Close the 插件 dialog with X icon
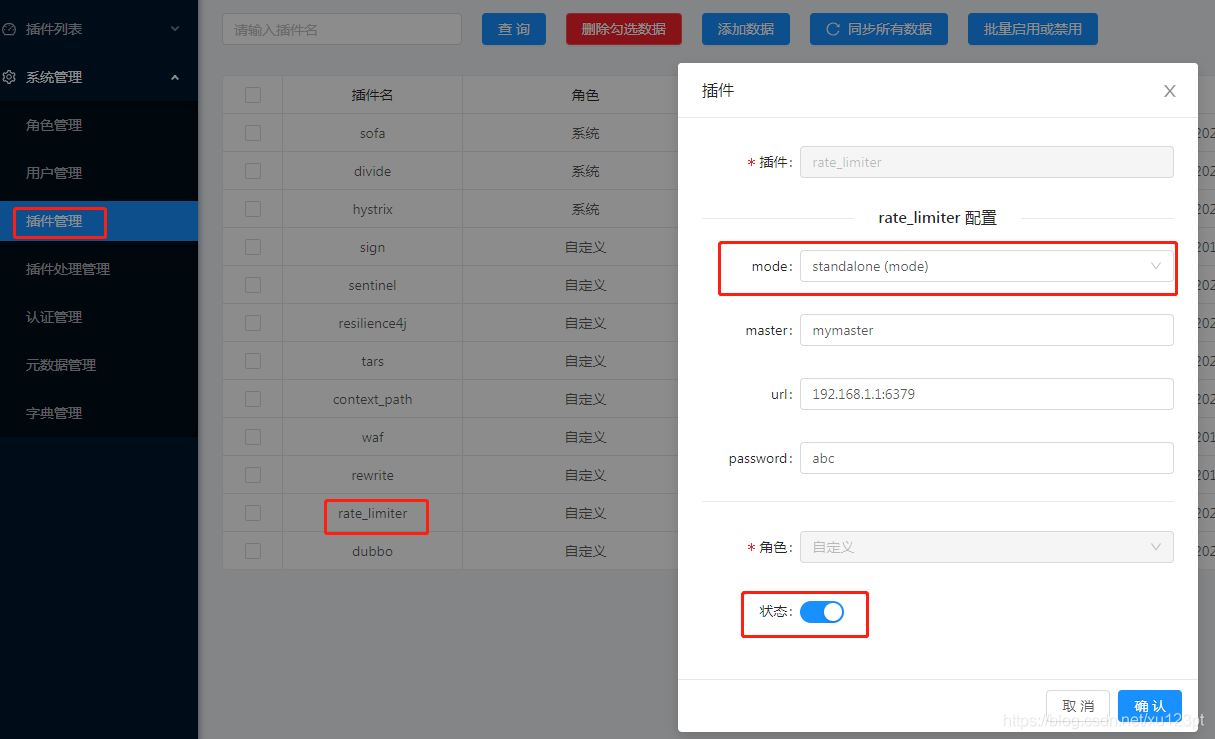 point(1170,91)
